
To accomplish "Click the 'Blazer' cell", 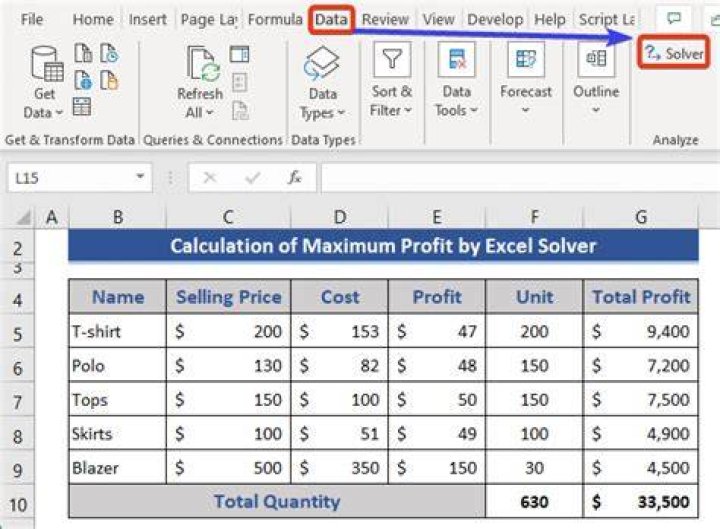I will (118, 467).
